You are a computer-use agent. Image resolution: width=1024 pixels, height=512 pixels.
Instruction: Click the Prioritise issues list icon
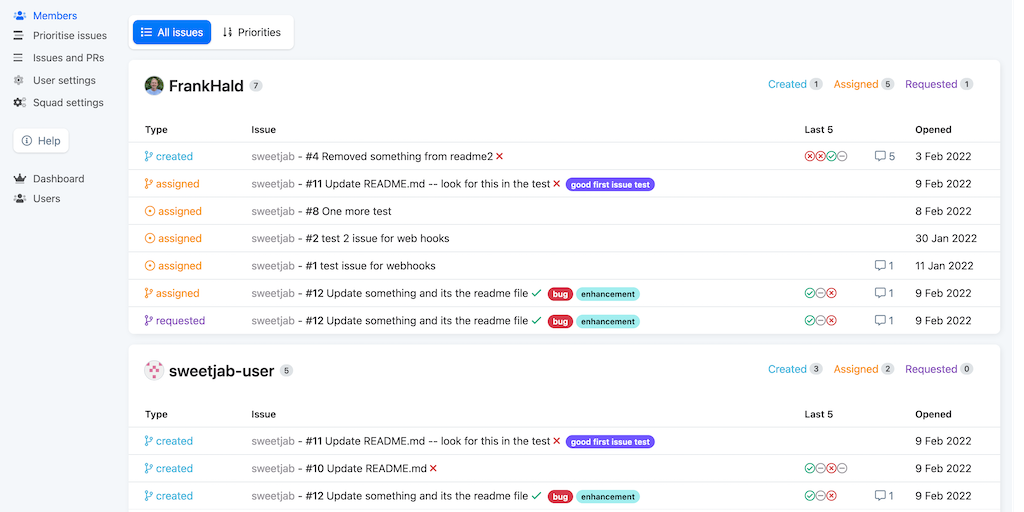pyautogui.click(x=19, y=36)
